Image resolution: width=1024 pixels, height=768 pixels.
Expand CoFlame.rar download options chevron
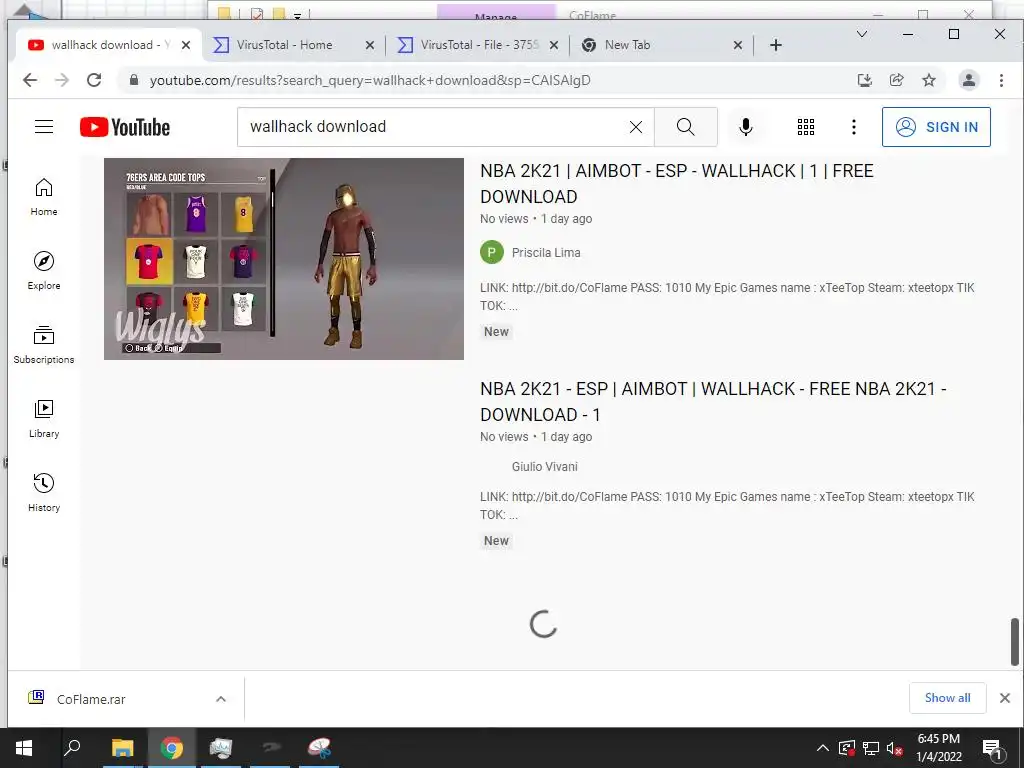[x=221, y=699]
